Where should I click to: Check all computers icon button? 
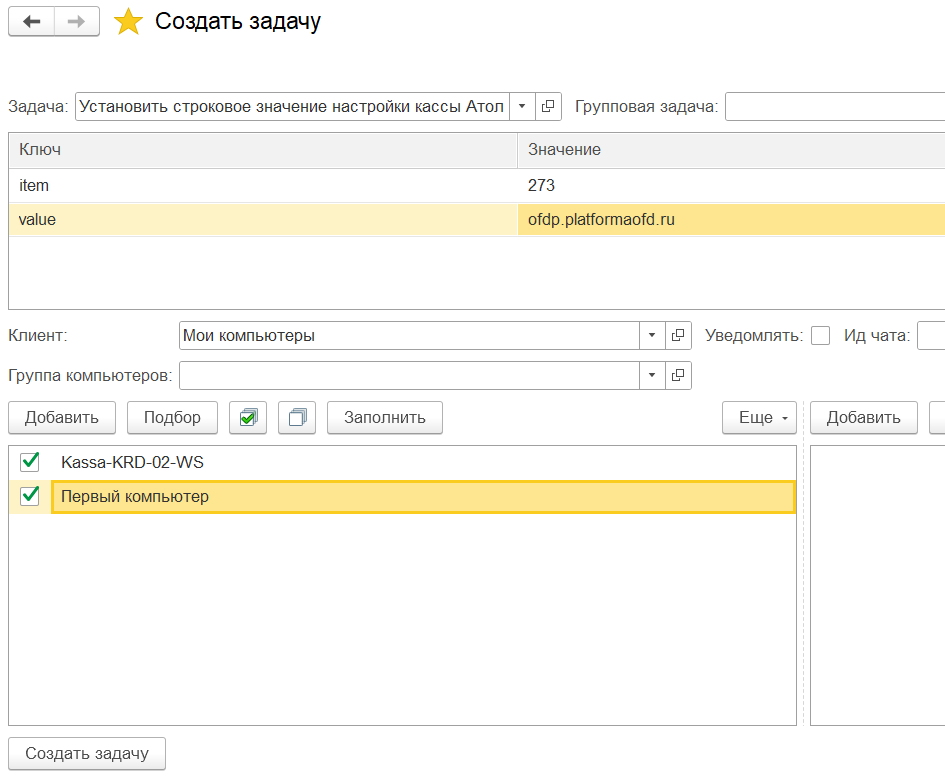pyautogui.click(x=248, y=418)
